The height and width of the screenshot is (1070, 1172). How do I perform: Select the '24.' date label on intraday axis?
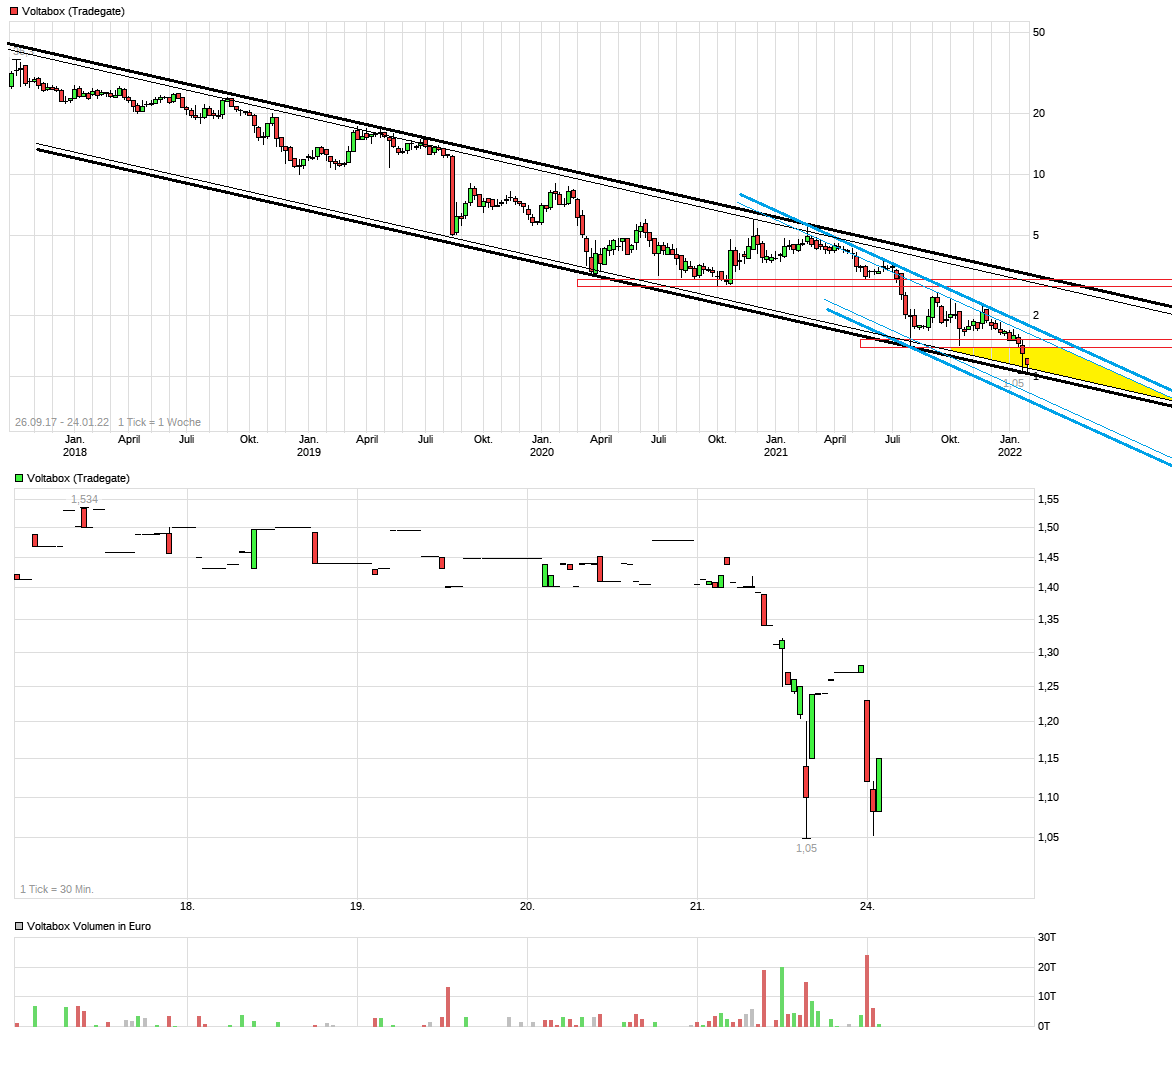tap(867, 906)
